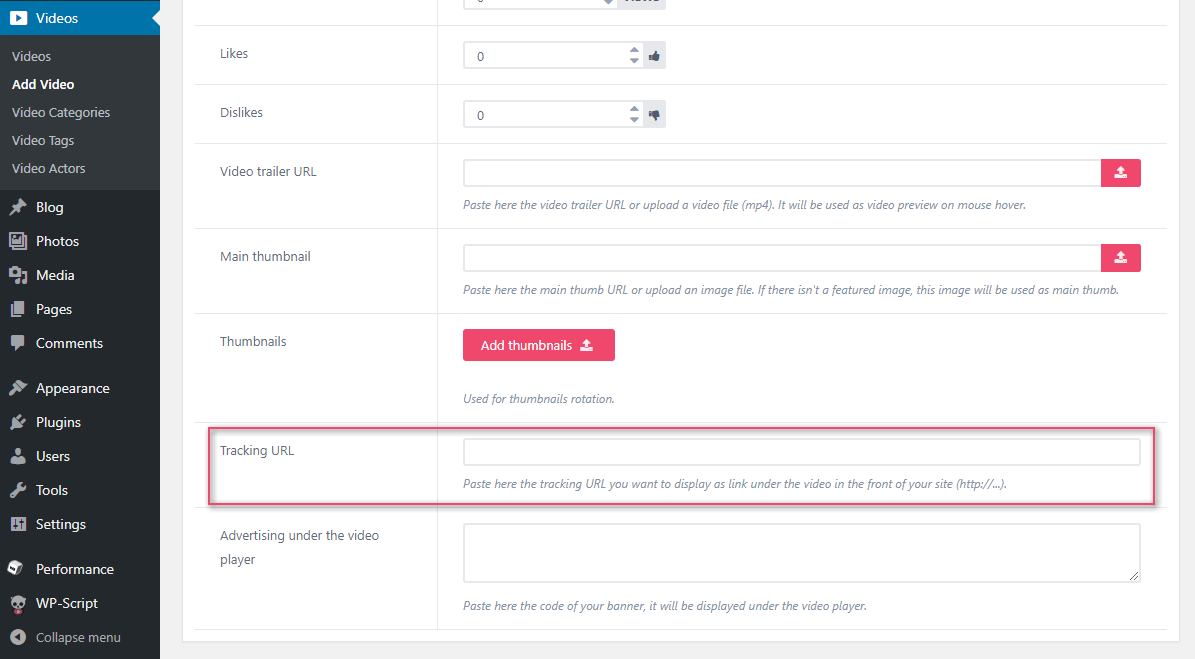Screen dimensions: 1195x659
Task: Click the thumbs-up icon beside Likes
Action: tap(654, 55)
